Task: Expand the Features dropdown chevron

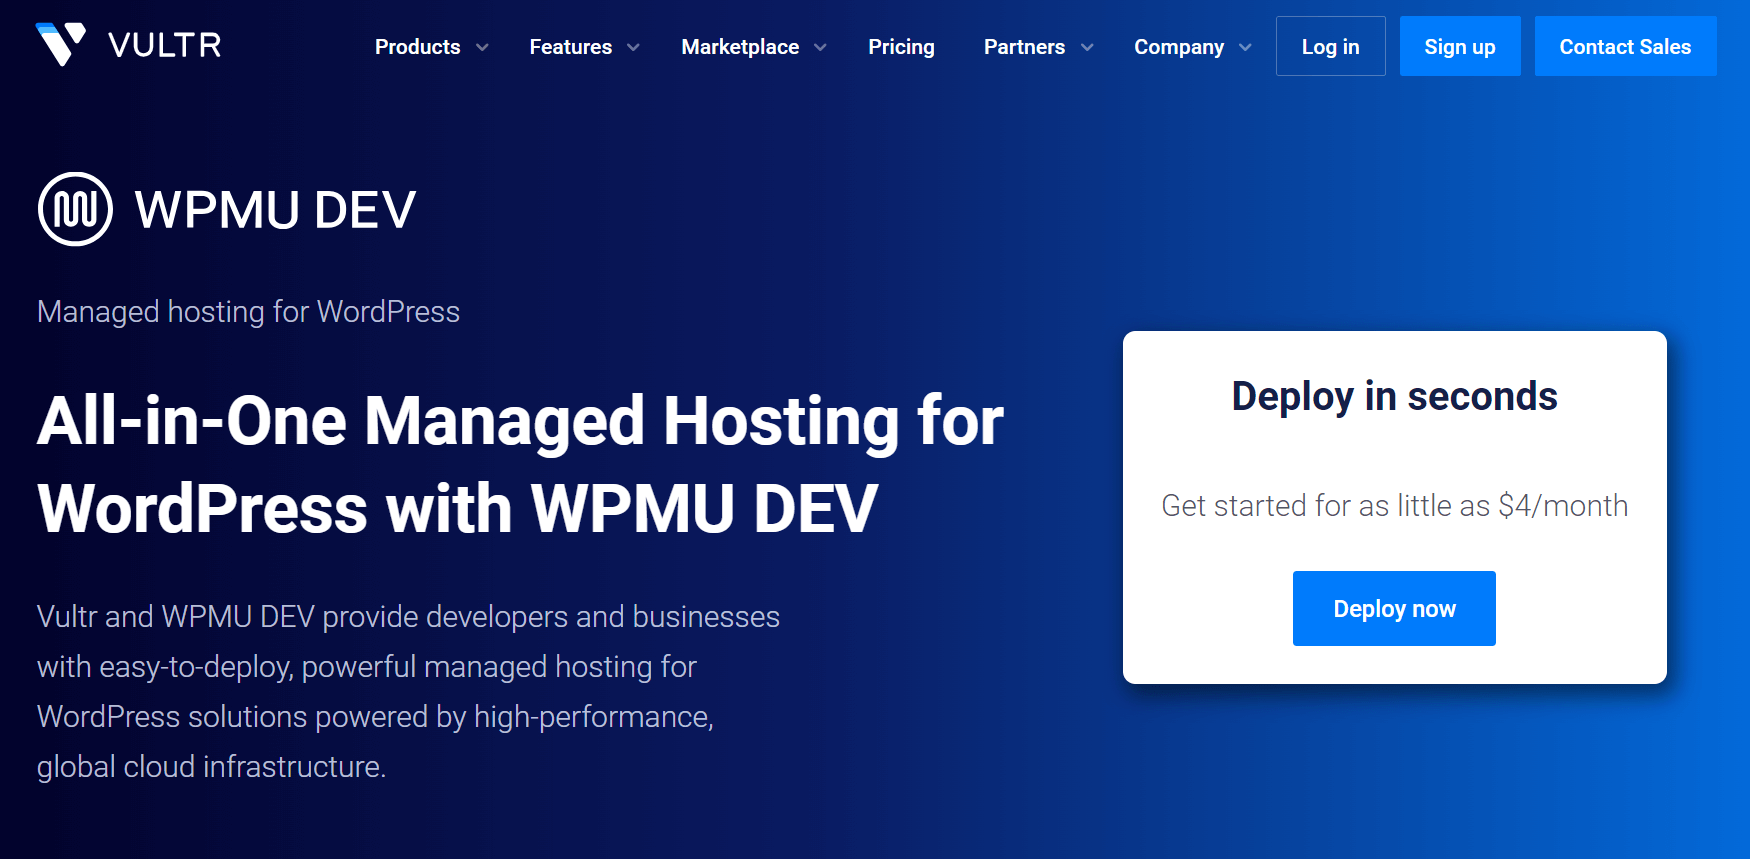Action: tap(633, 47)
